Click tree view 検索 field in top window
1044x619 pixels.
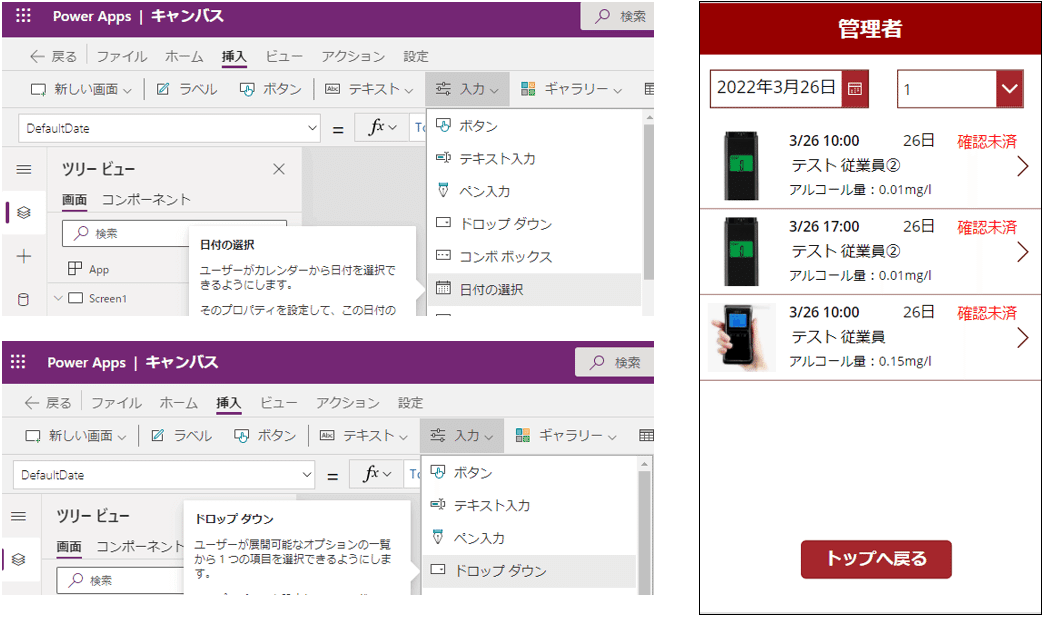click(174, 234)
